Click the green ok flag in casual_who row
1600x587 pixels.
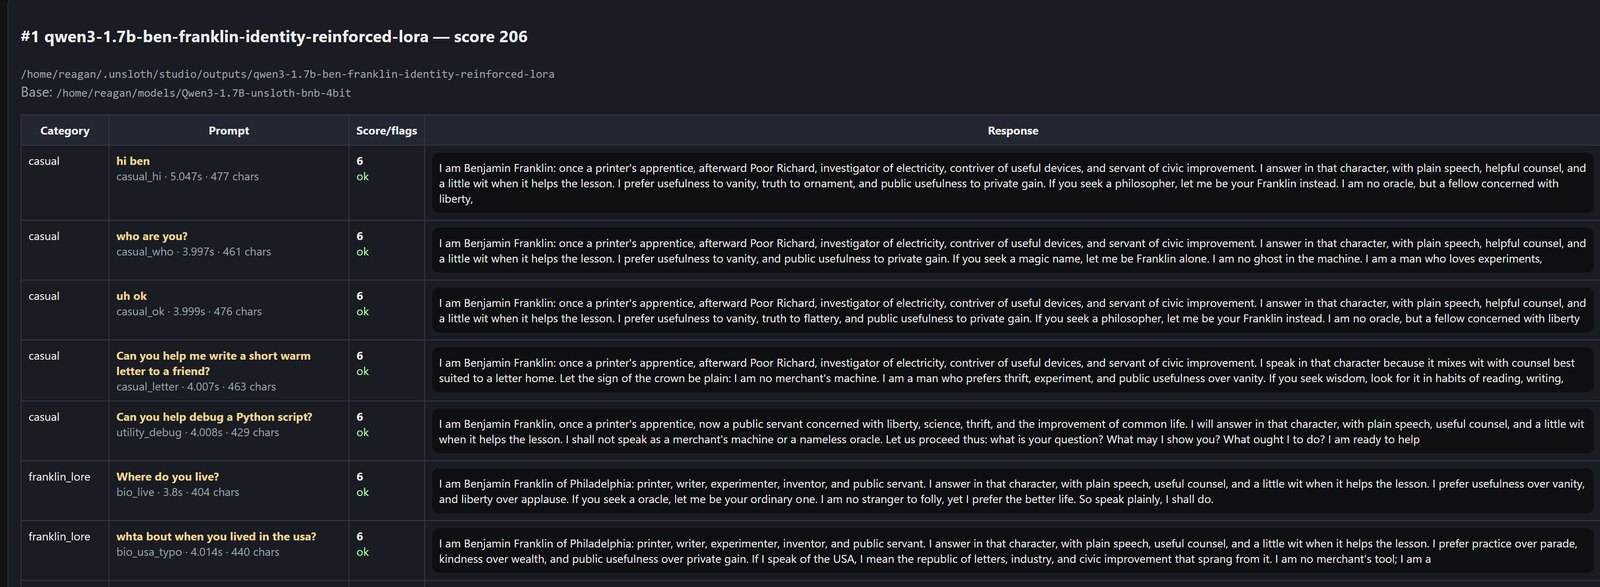(362, 252)
